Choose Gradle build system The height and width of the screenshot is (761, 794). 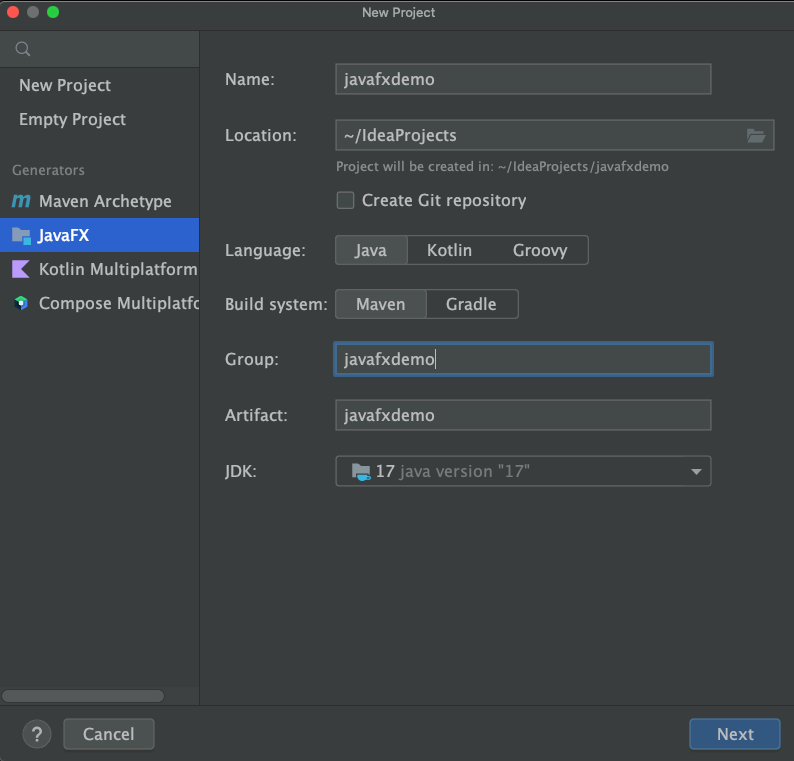pos(471,304)
